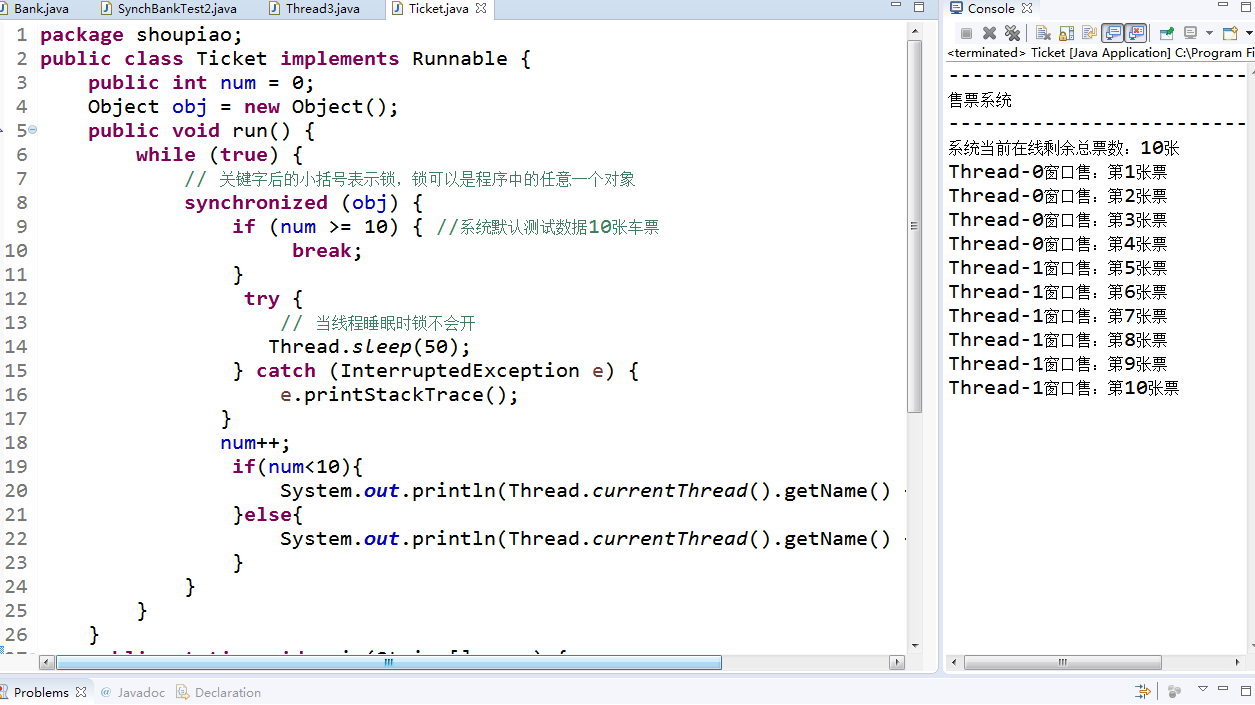Click Display Selected Console icon

pyautogui.click(x=1190, y=33)
